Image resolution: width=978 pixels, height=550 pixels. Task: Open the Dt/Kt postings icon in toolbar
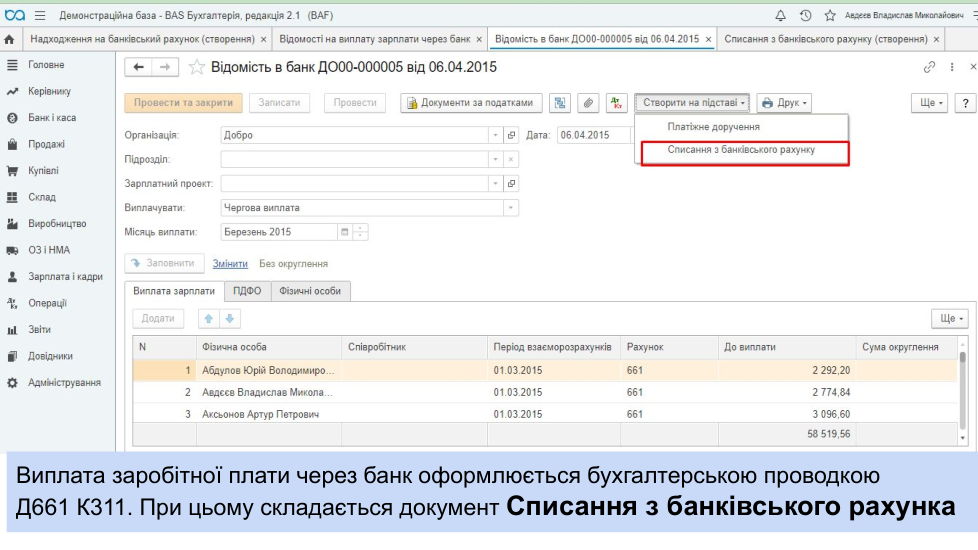point(617,103)
